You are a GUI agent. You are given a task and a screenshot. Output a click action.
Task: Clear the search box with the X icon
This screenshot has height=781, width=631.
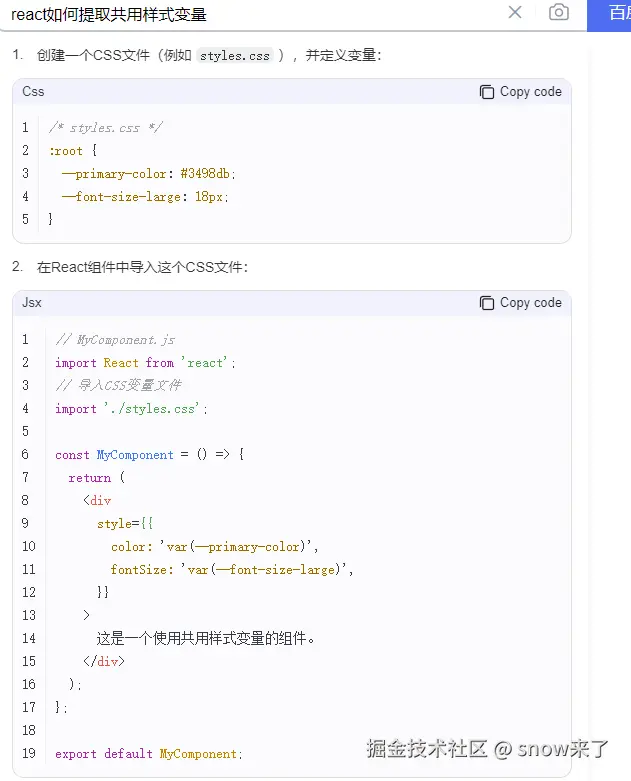(x=515, y=12)
